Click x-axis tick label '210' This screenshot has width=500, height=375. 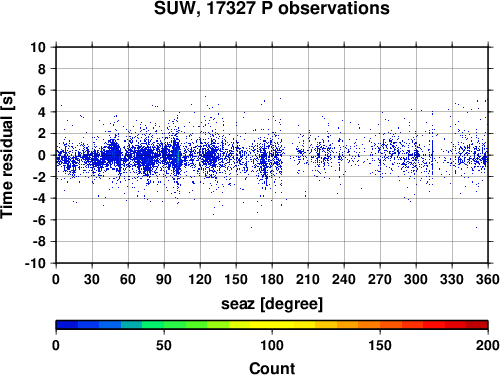click(308, 279)
